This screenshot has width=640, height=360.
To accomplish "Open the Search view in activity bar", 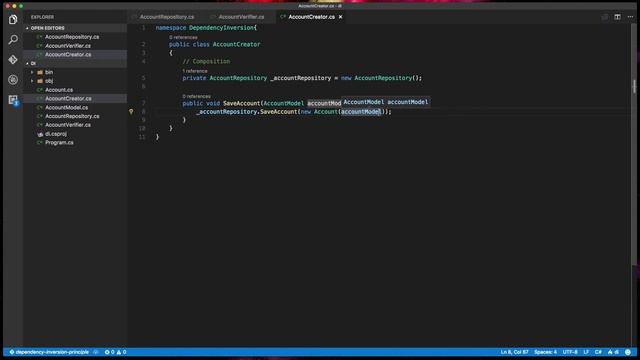I will click(13, 40).
